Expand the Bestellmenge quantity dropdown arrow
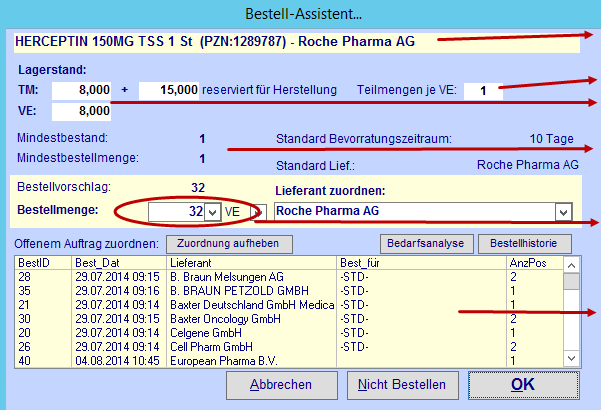This screenshot has width=601, height=410. click(x=213, y=212)
